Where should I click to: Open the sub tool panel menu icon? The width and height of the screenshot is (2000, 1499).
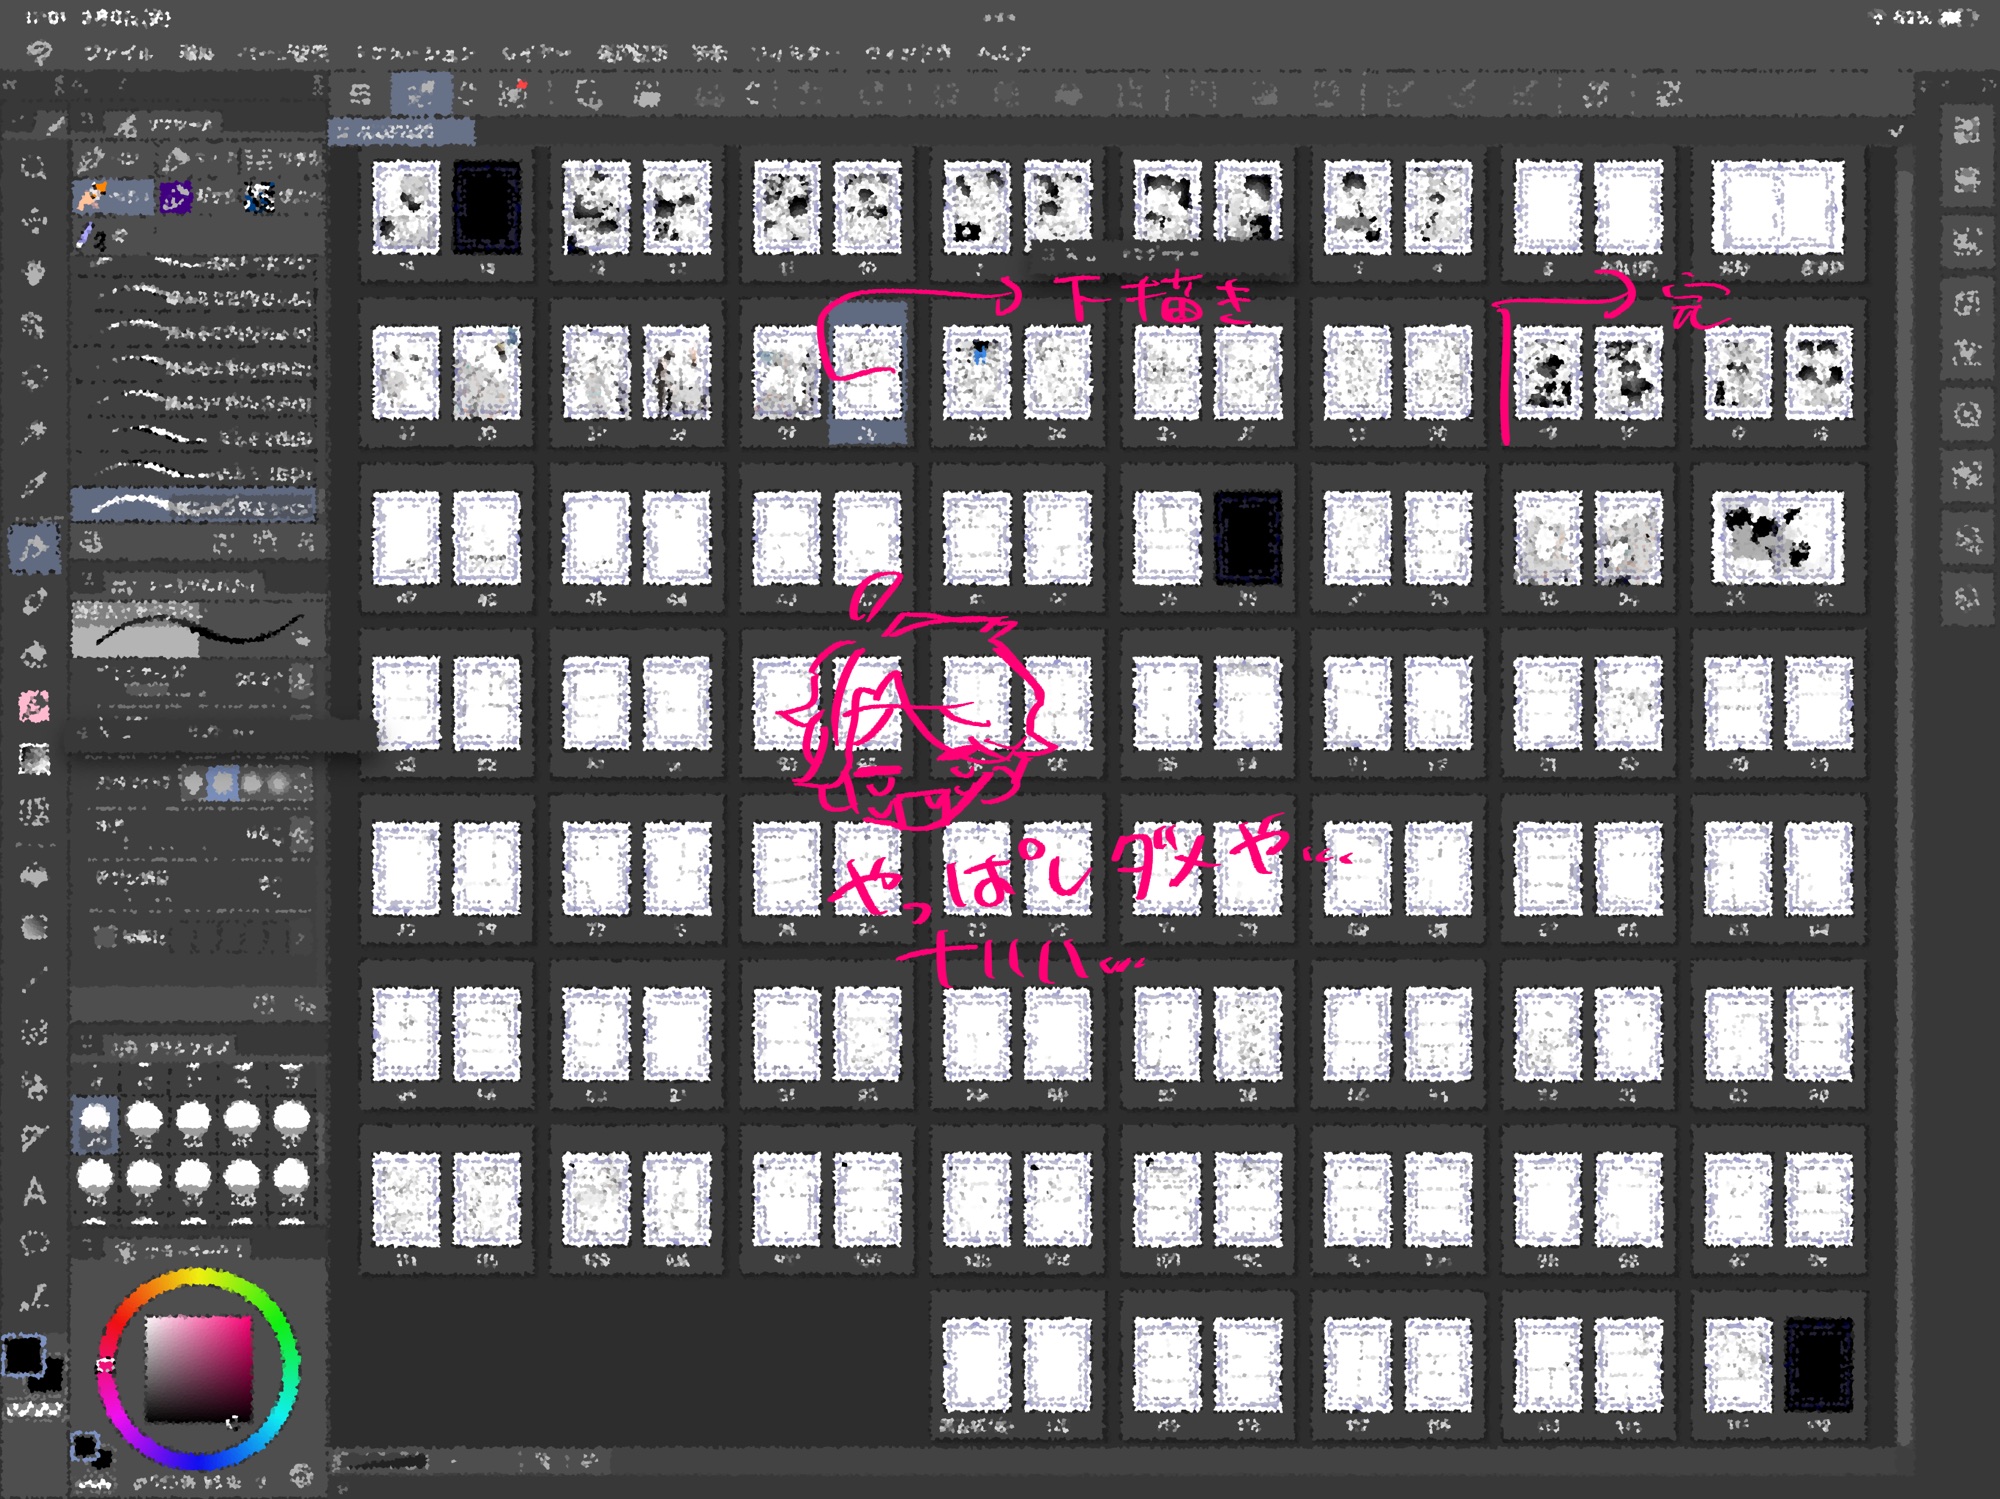point(89,120)
